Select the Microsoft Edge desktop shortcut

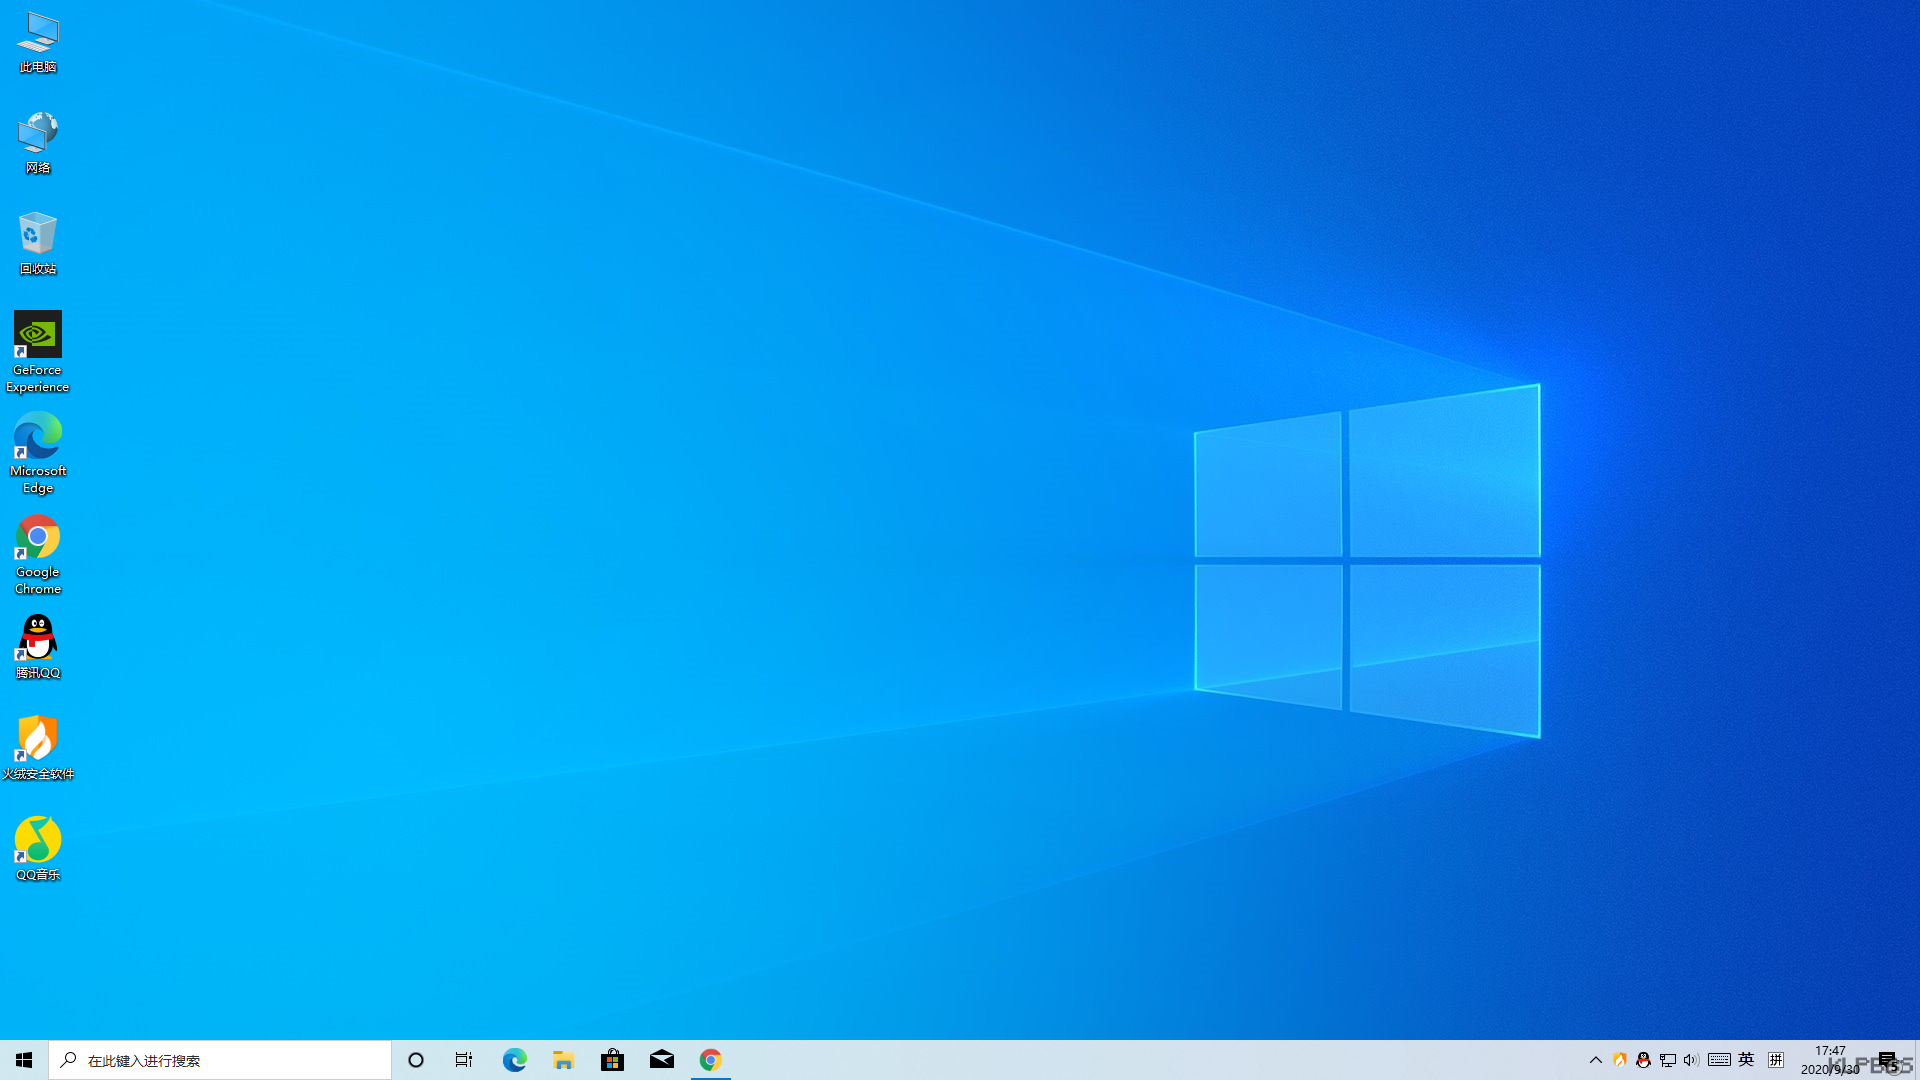[38, 453]
